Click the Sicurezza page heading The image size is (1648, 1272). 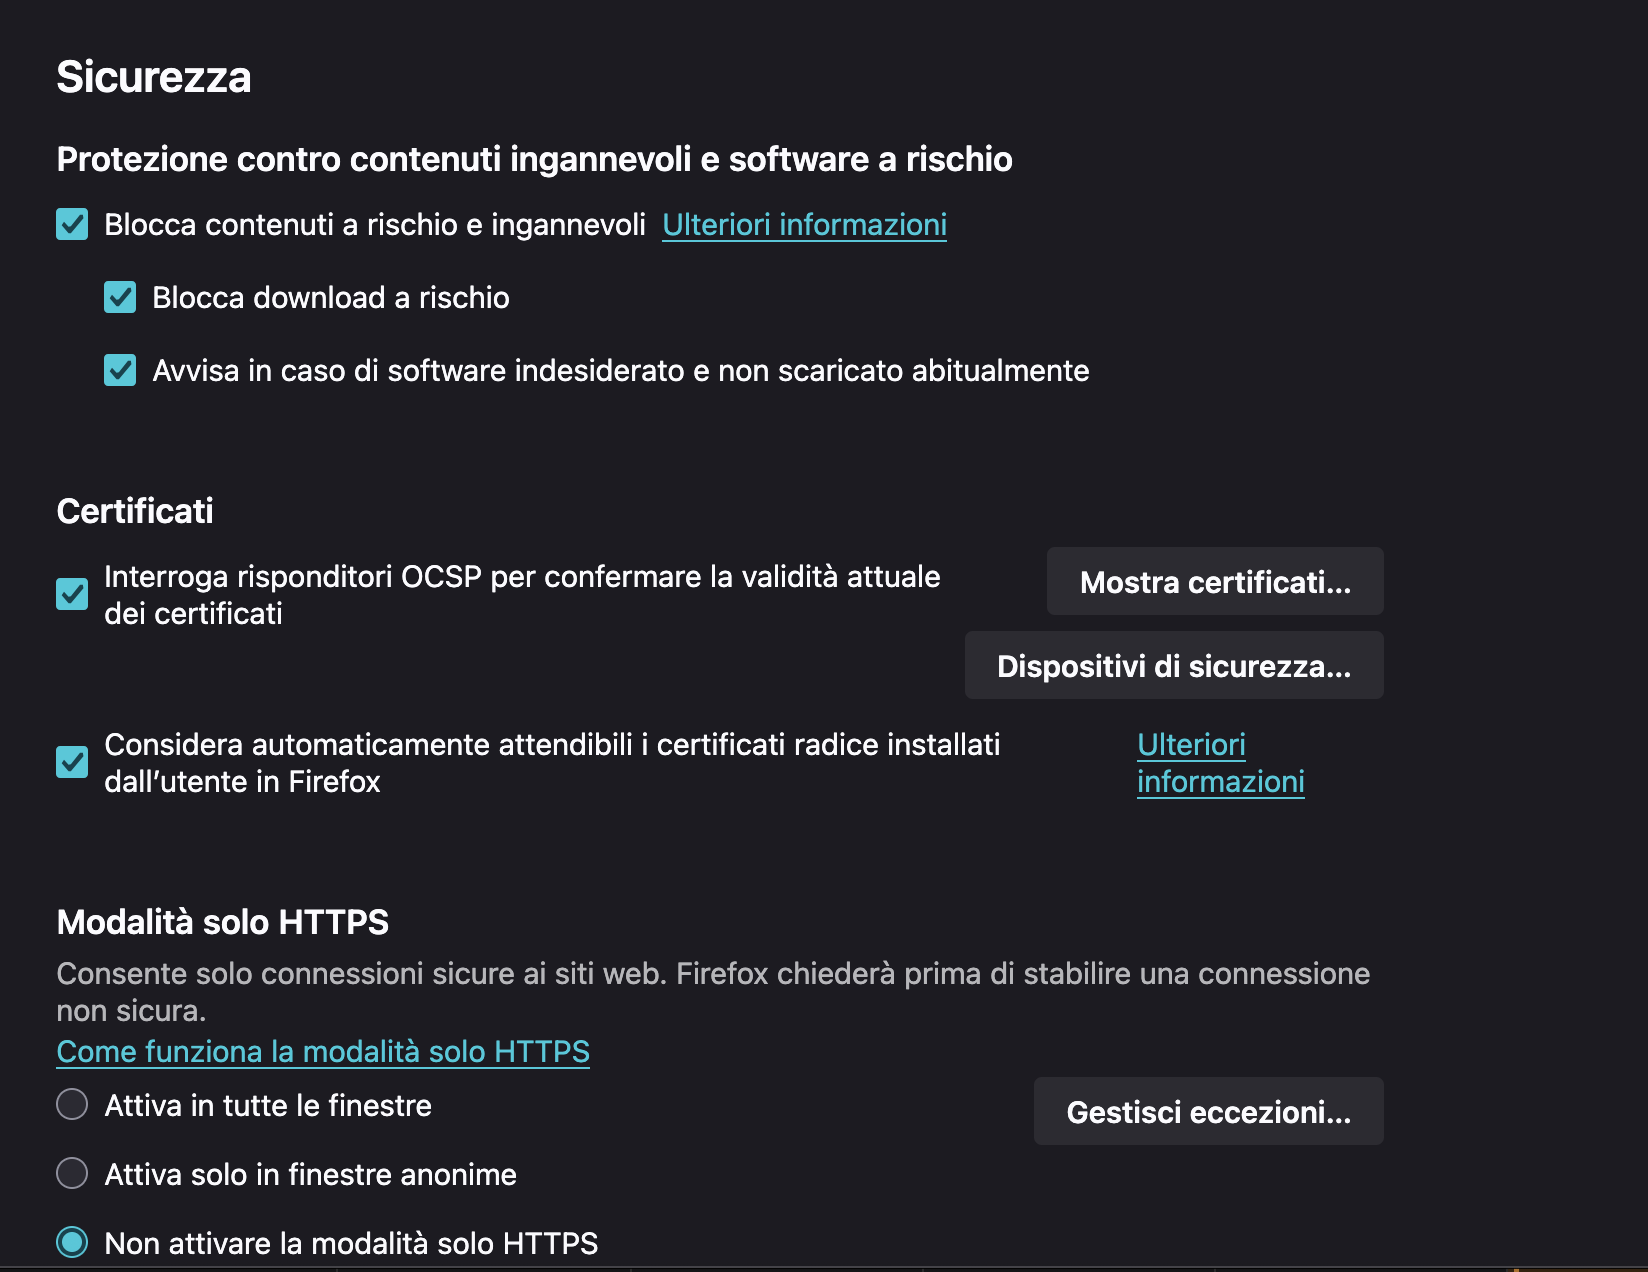(154, 77)
